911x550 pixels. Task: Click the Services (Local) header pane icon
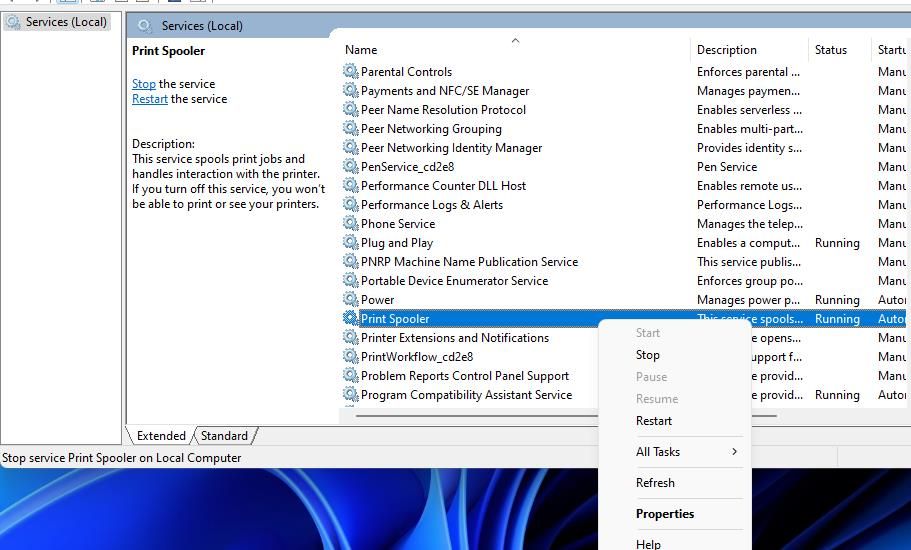145,26
